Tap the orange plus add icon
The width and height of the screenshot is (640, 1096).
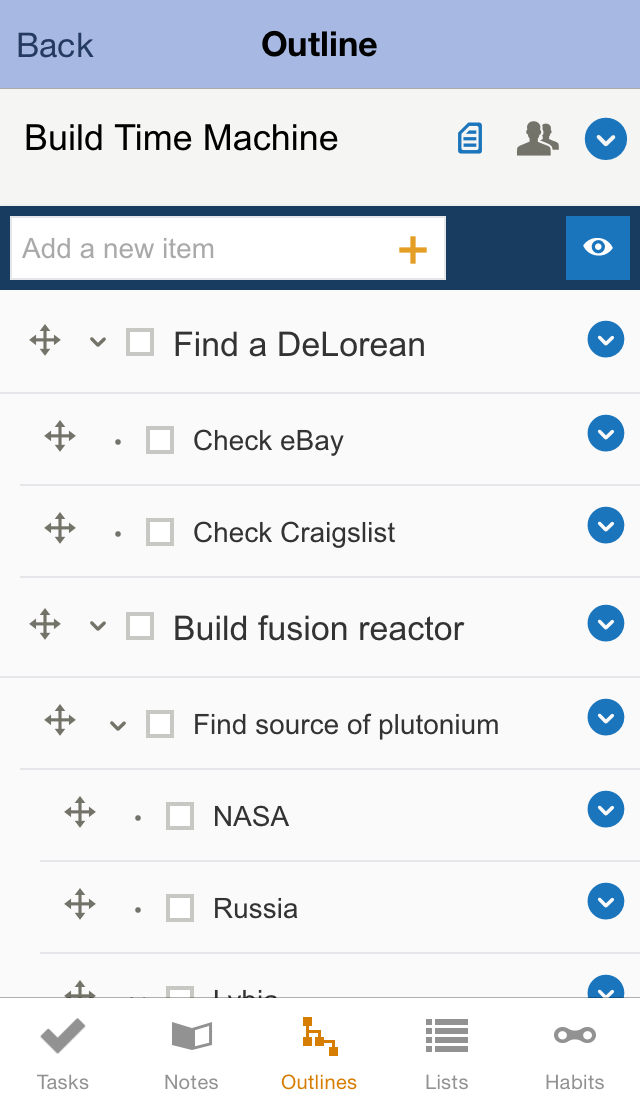click(412, 249)
